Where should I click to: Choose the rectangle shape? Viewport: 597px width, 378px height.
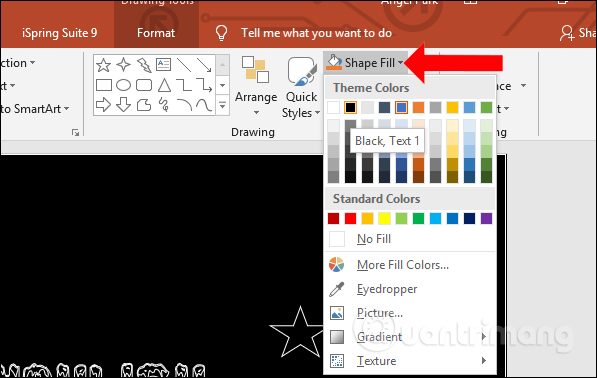pyautogui.click(x=104, y=85)
